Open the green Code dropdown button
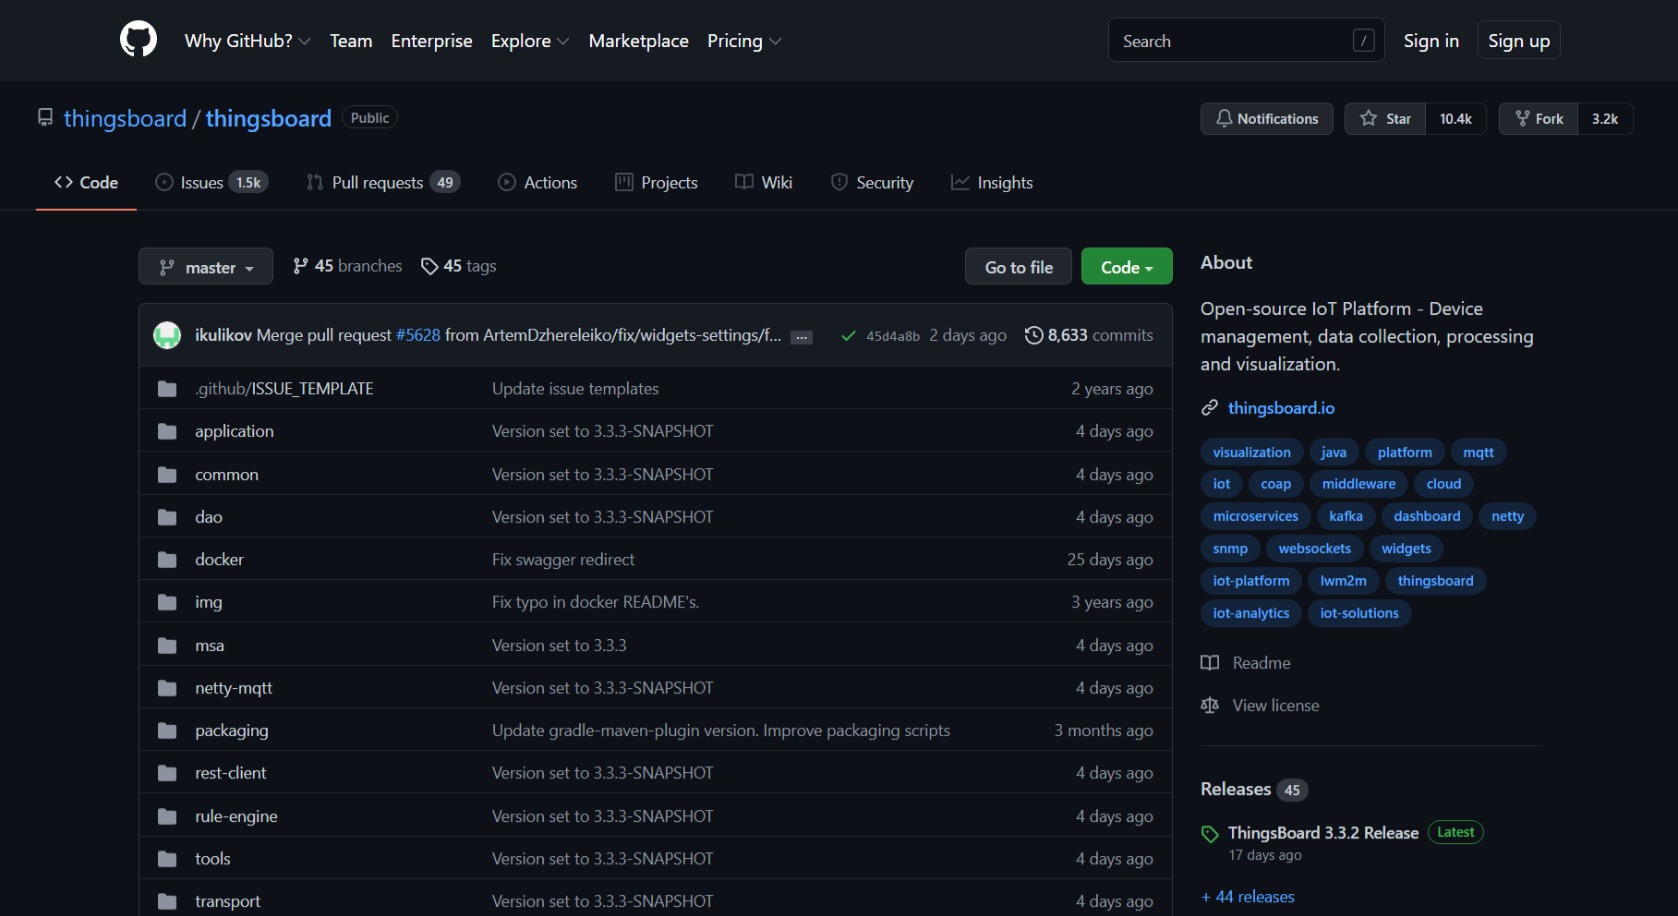Viewport: 1678px width, 916px height. point(1126,267)
